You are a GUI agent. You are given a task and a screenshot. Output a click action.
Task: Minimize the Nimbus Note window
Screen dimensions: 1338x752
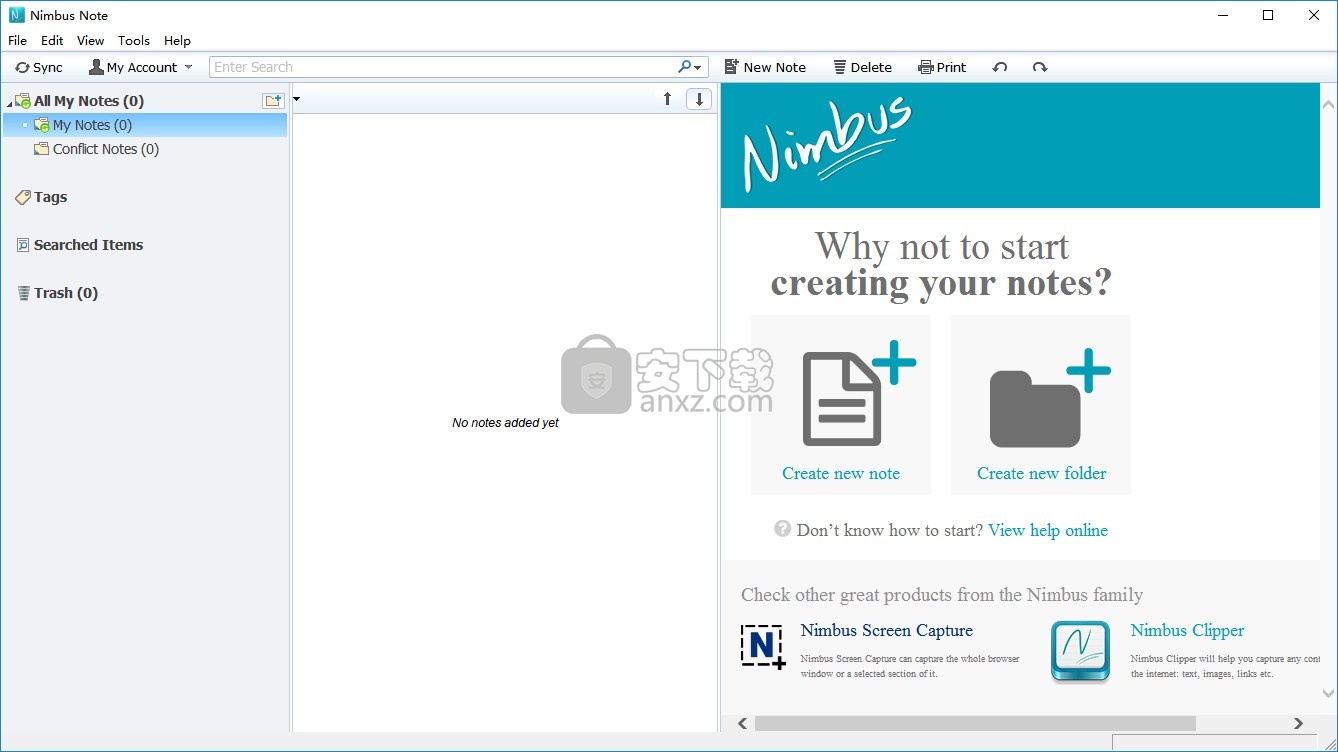pyautogui.click(x=1223, y=15)
